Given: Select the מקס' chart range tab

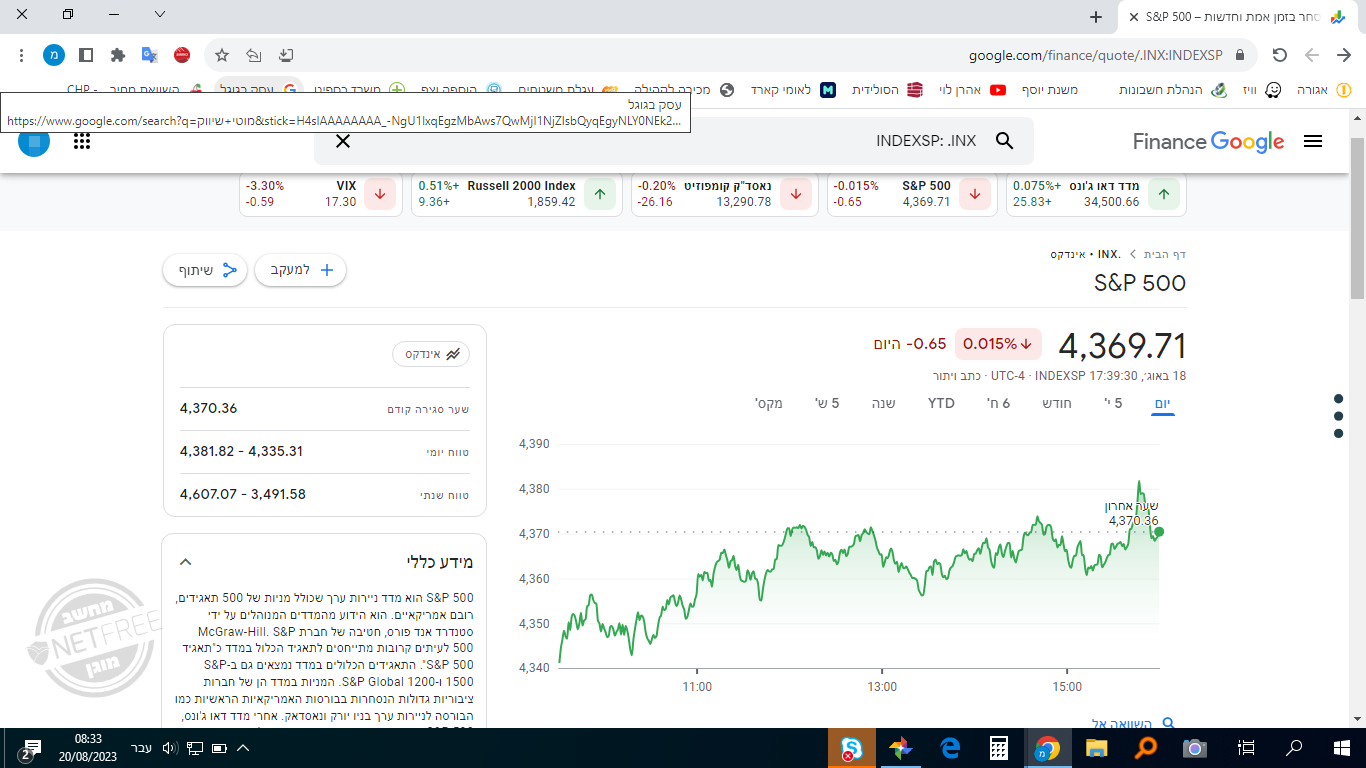Looking at the screenshot, I should pyautogui.click(x=768, y=403).
